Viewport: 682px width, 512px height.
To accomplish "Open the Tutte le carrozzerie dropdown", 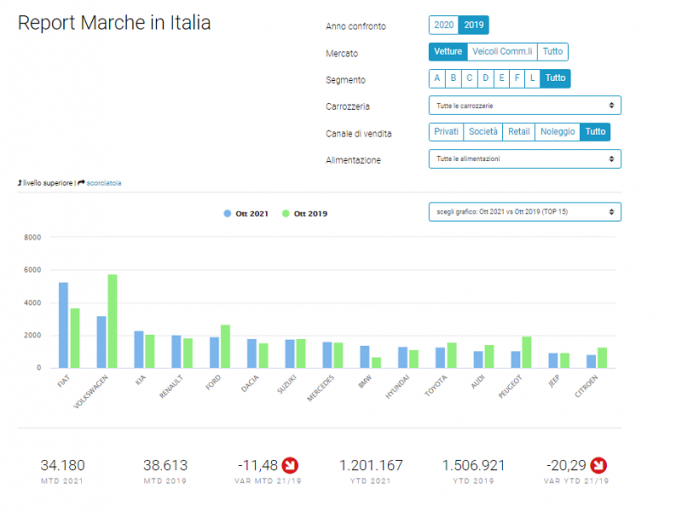I will click(525, 105).
